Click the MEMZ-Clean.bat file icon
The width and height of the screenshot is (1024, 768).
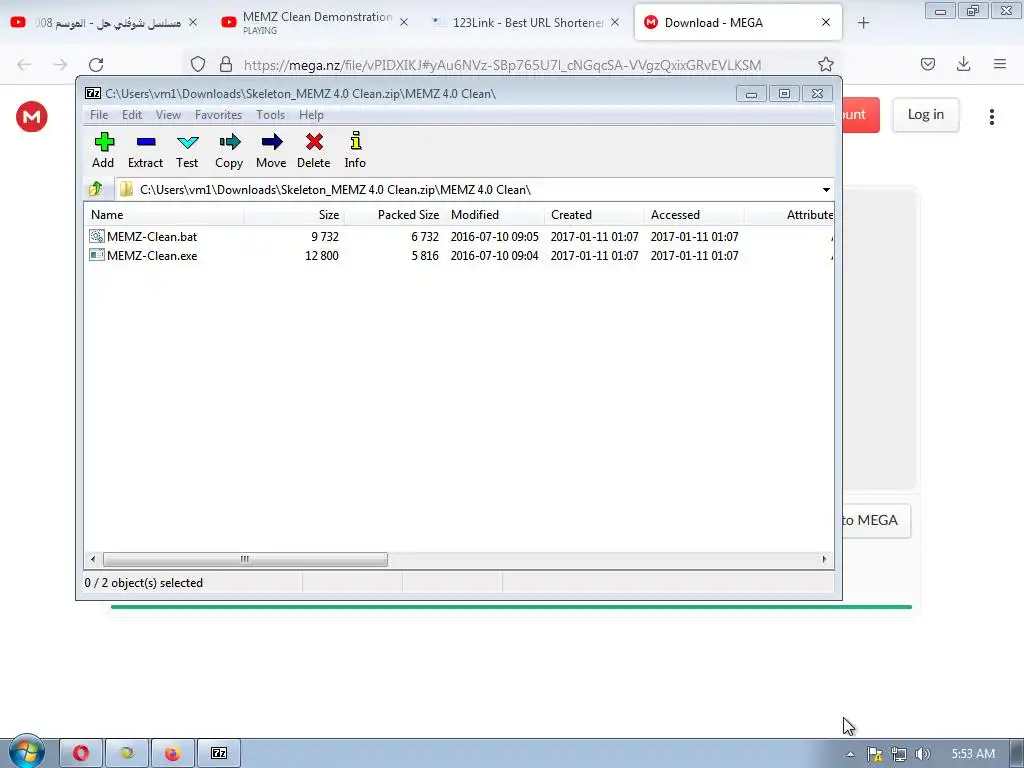(x=97, y=236)
